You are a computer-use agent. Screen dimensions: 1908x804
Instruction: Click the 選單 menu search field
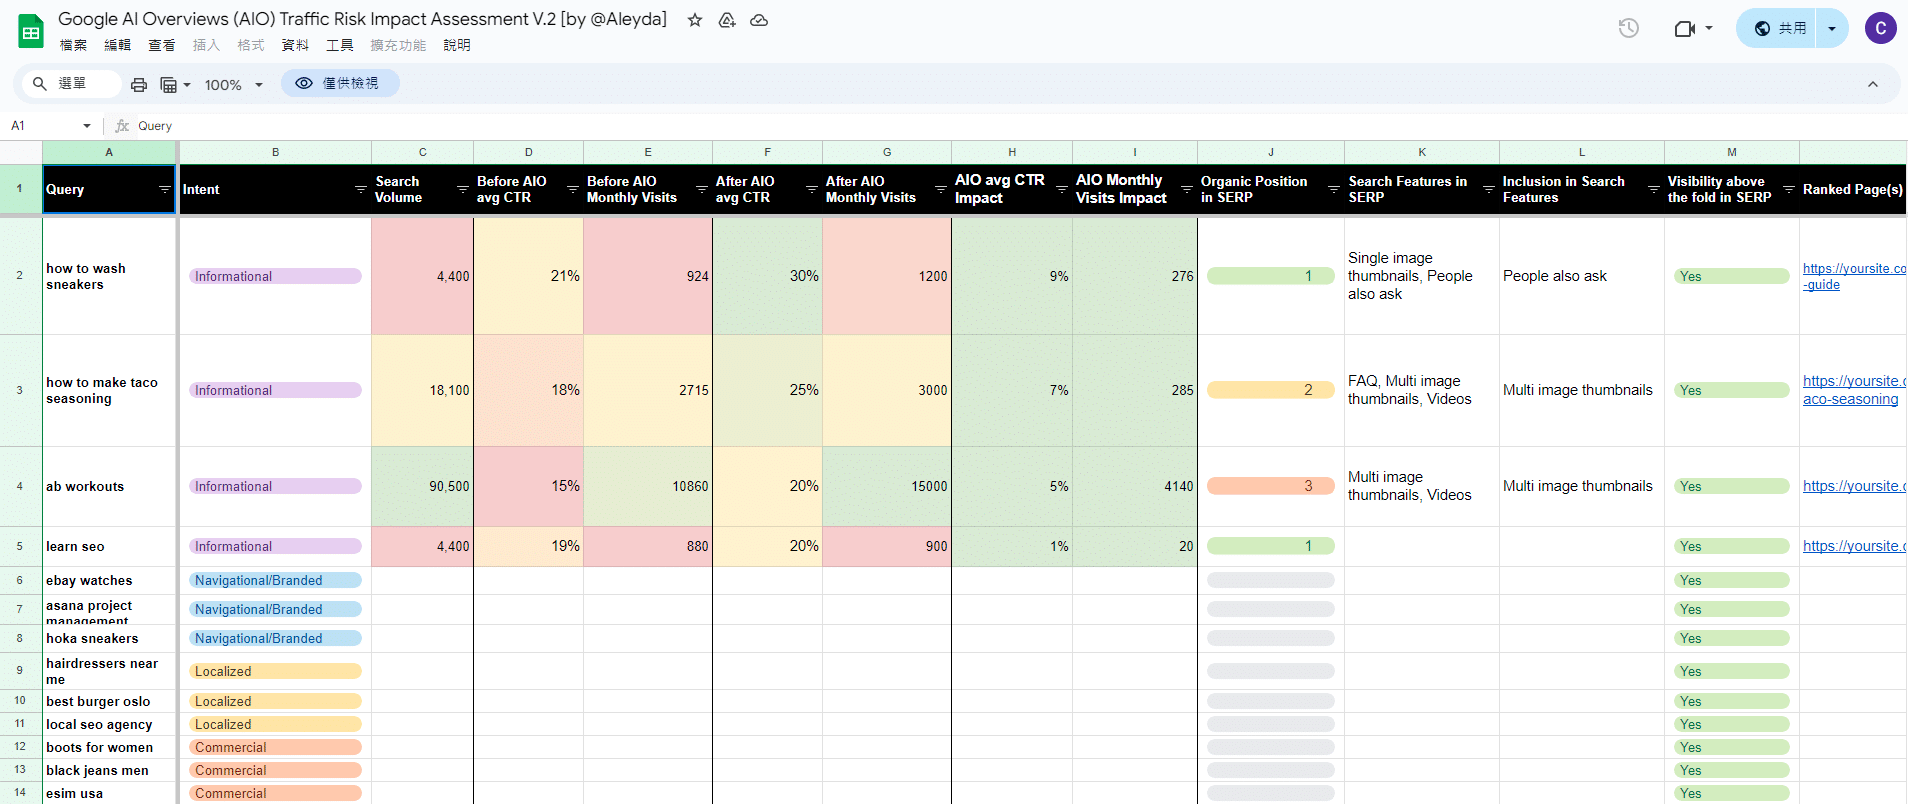pos(72,84)
